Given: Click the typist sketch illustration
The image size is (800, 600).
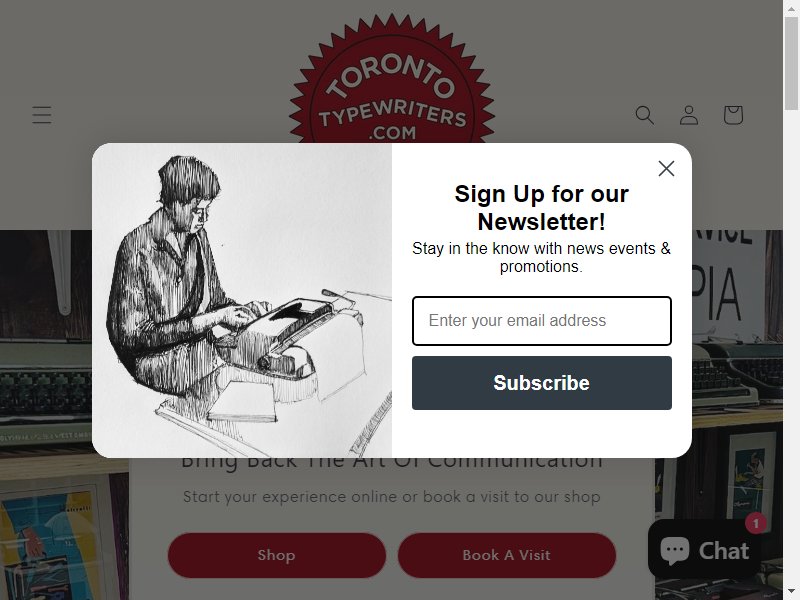Looking at the screenshot, I should (242, 300).
